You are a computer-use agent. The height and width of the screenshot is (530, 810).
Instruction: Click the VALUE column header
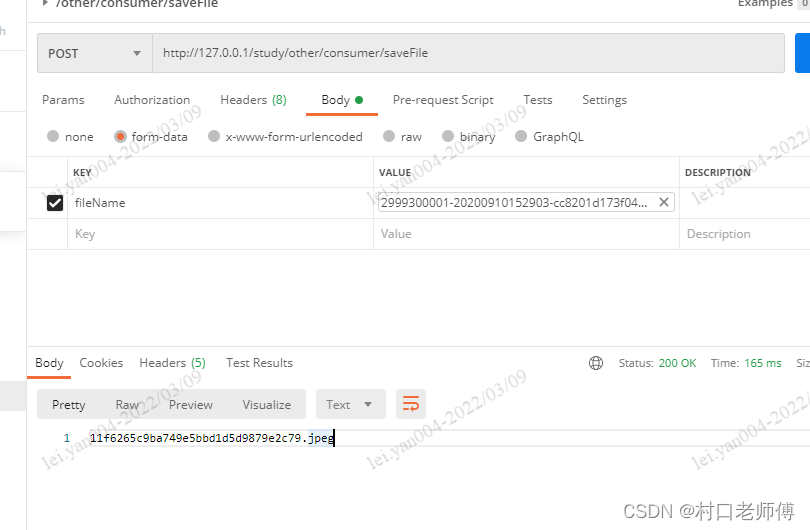pos(395,173)
